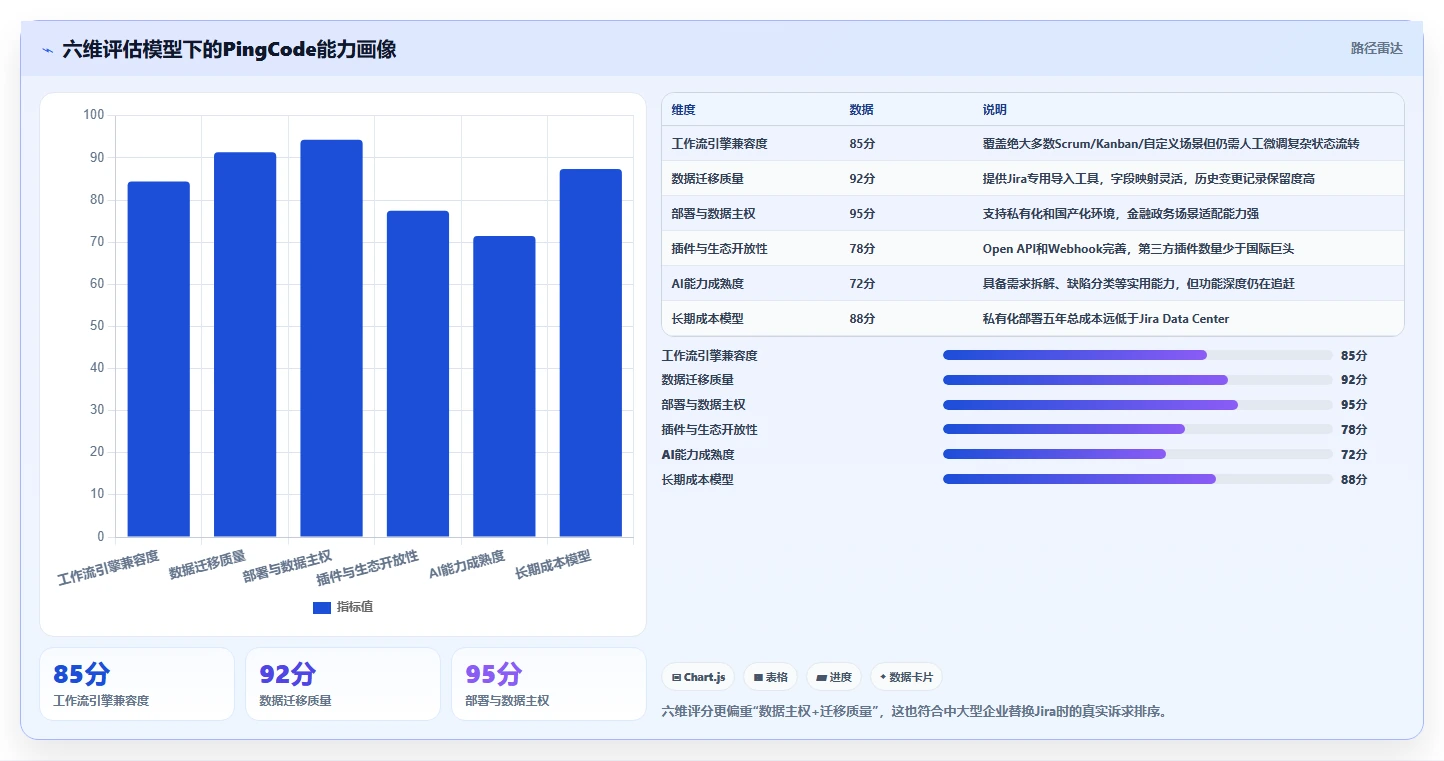Image resolution: width=1444 pixels, height=761 pixels.
Task: Click the 指标值 legend label
Action: (355, 607)
